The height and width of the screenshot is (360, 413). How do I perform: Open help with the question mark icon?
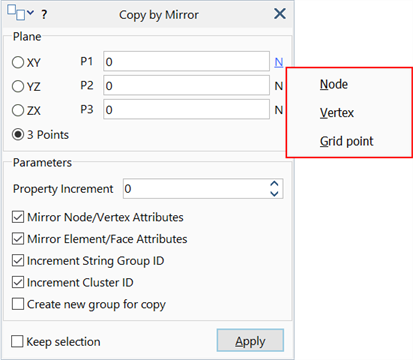[x=44, y=14]
